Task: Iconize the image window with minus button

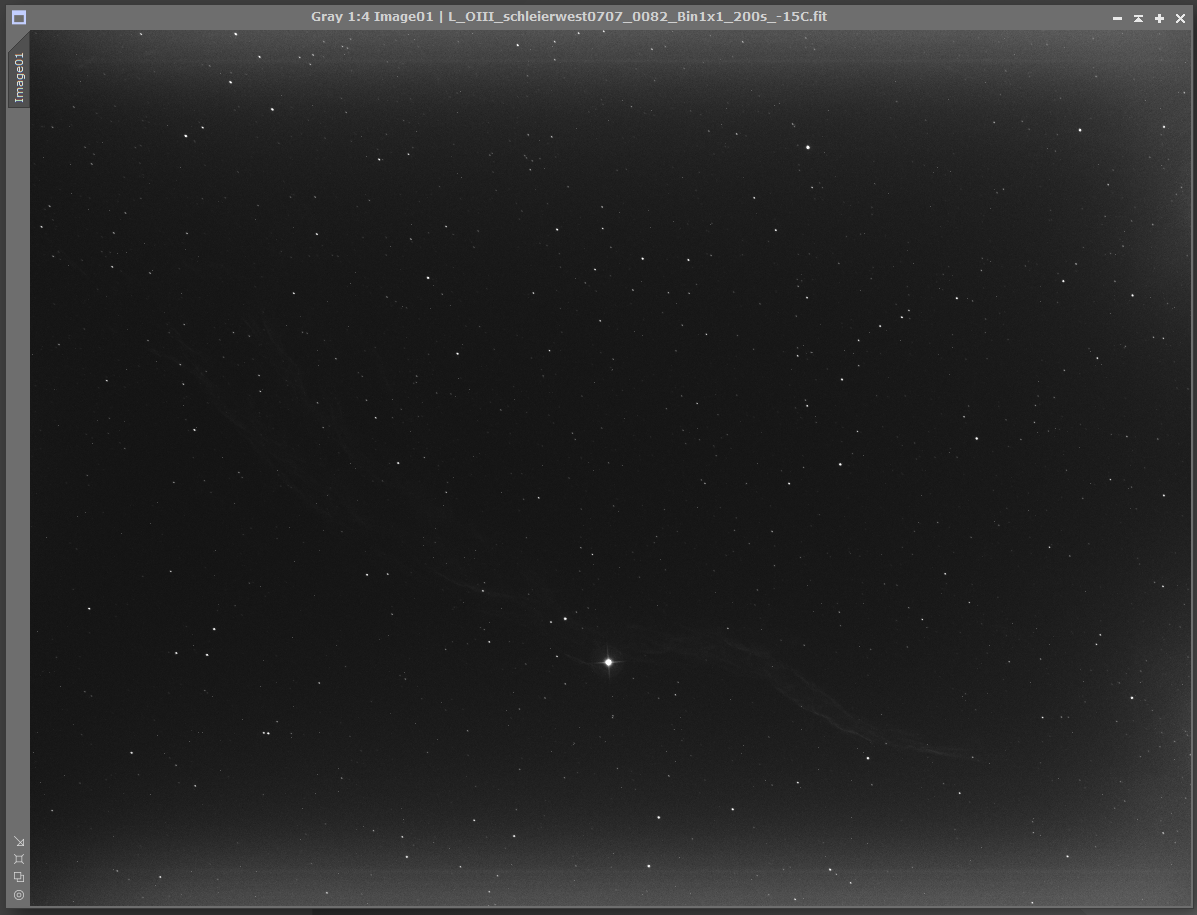Action: [1117, 18]
